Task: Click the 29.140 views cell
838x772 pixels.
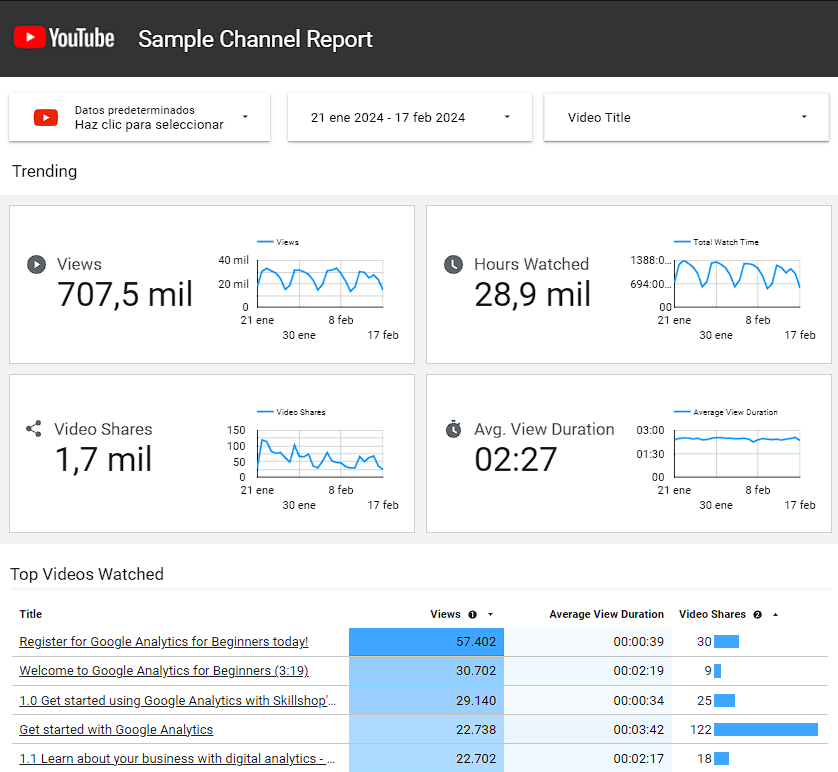Action: [426, 700]
